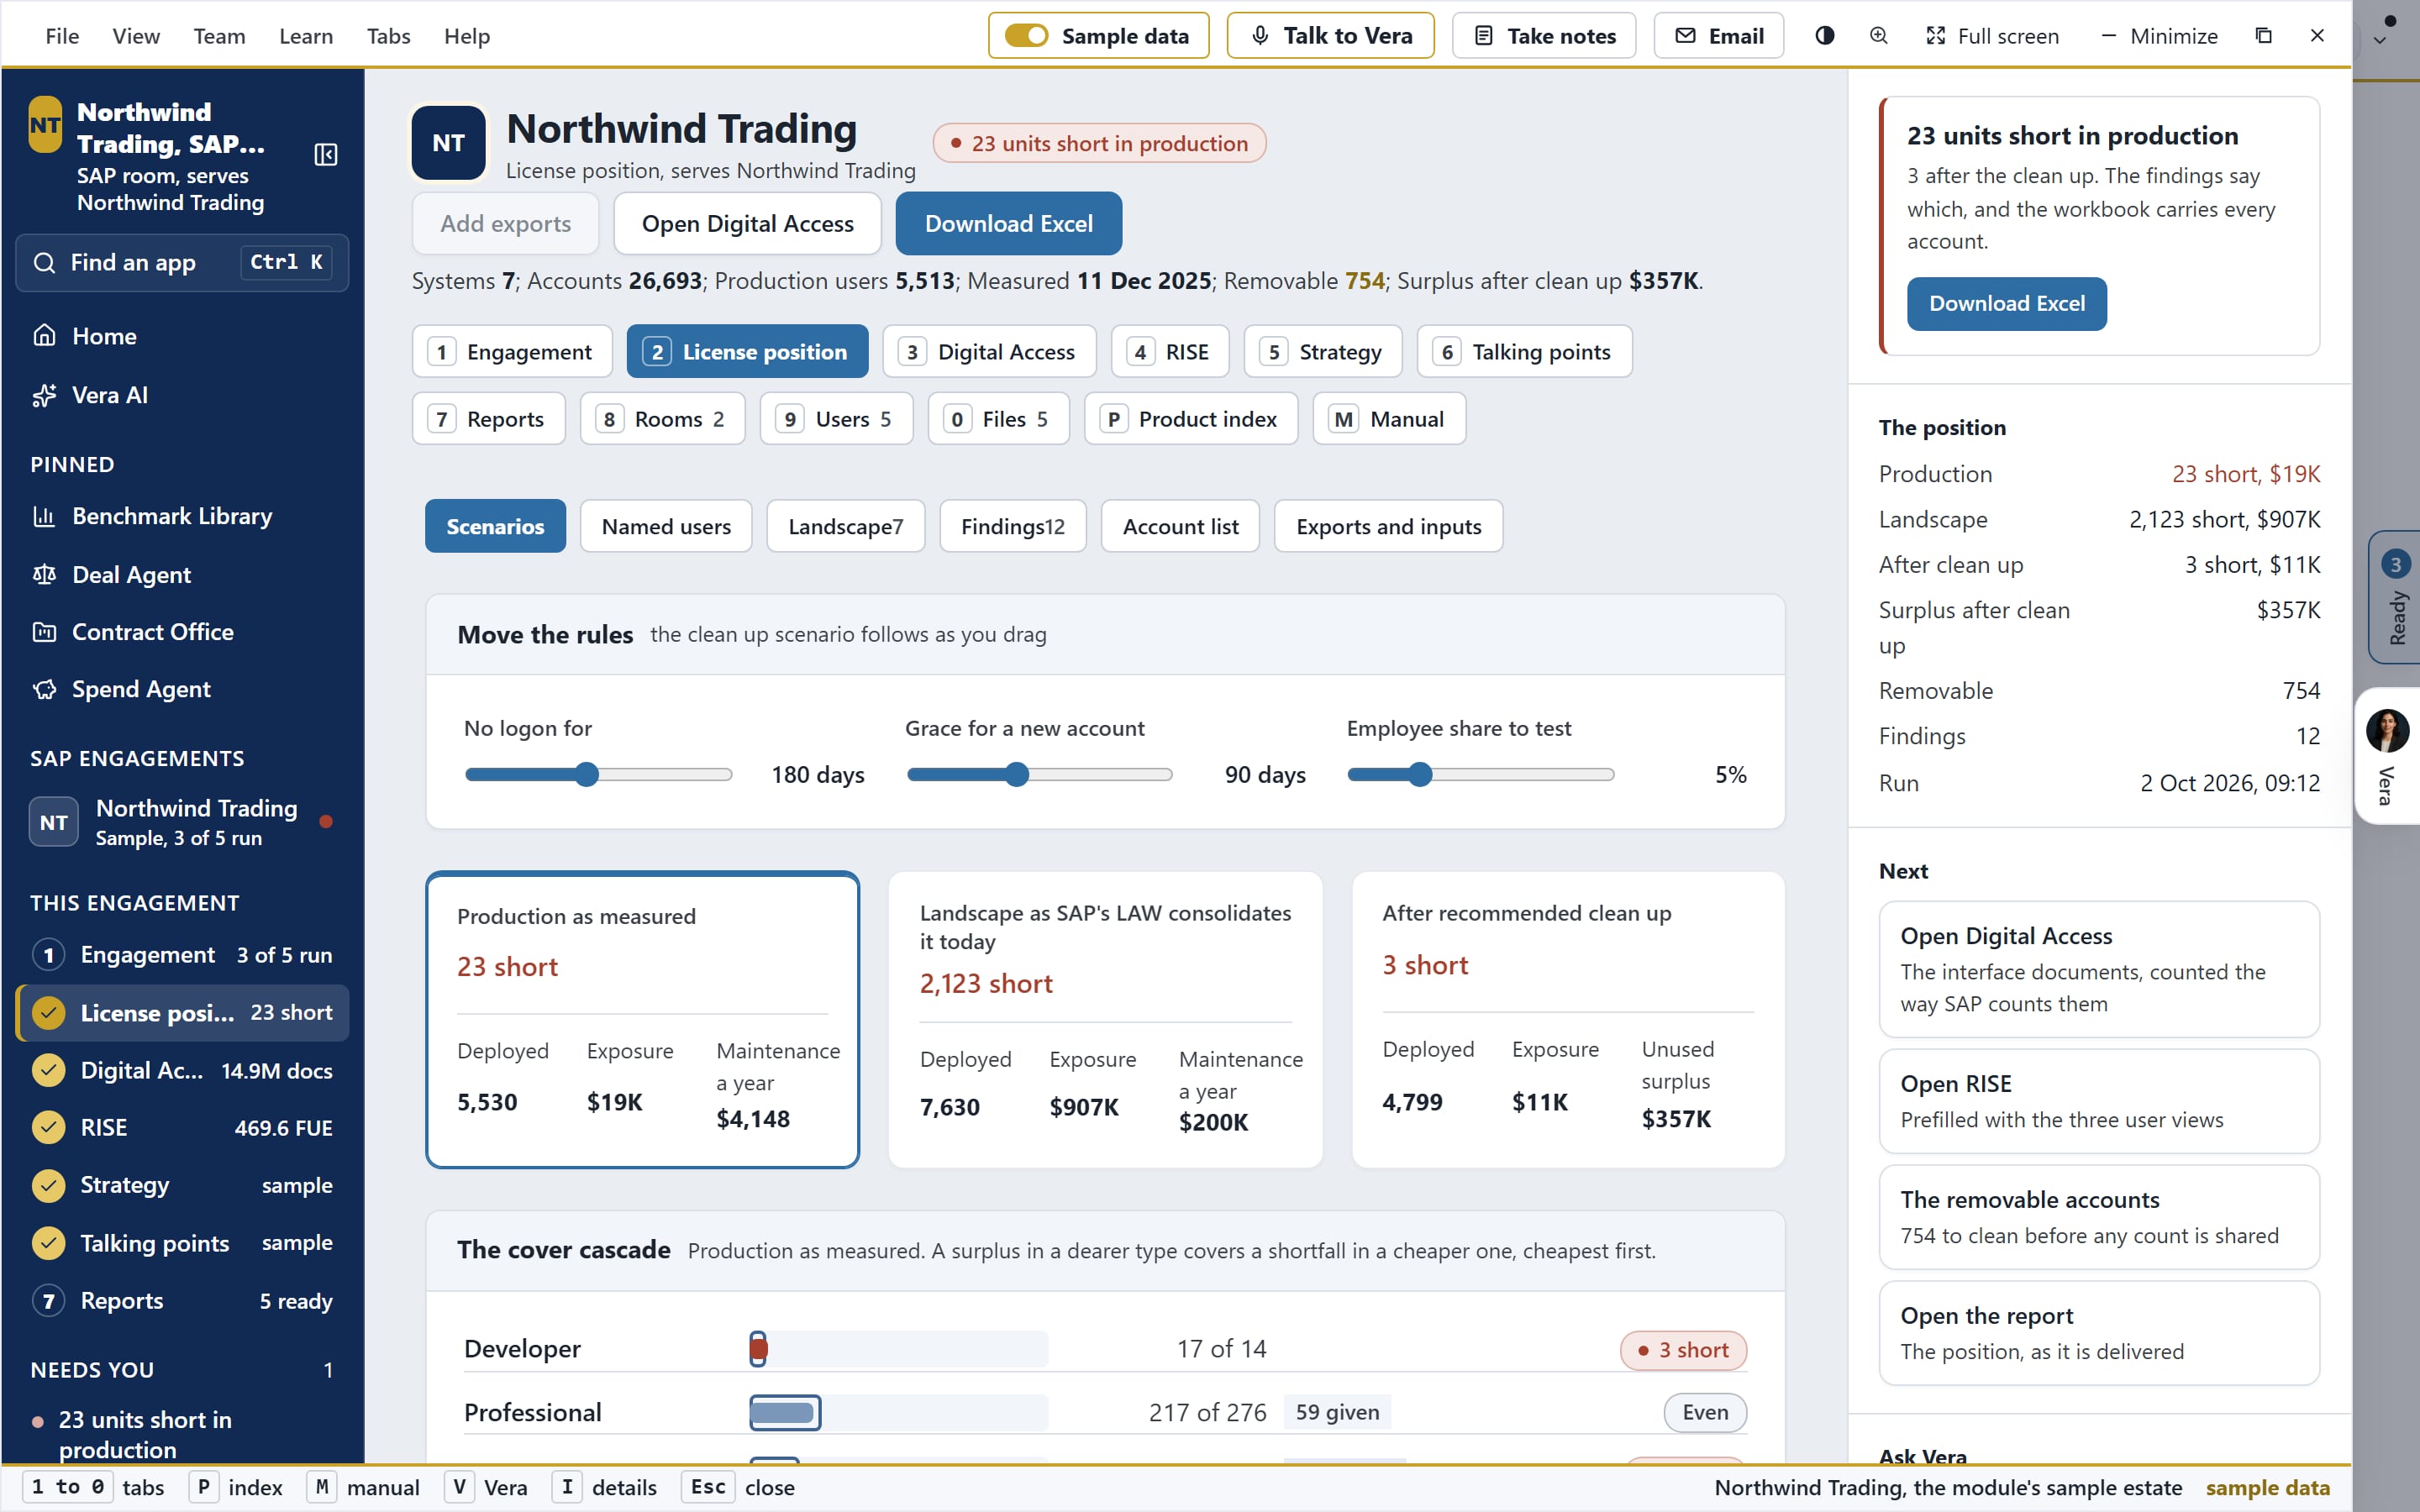The height and width of the screenshot is (1512, 2420).
Task: Select RISE 469.6 FUE step in sidebar
Action: point(182,1128)
